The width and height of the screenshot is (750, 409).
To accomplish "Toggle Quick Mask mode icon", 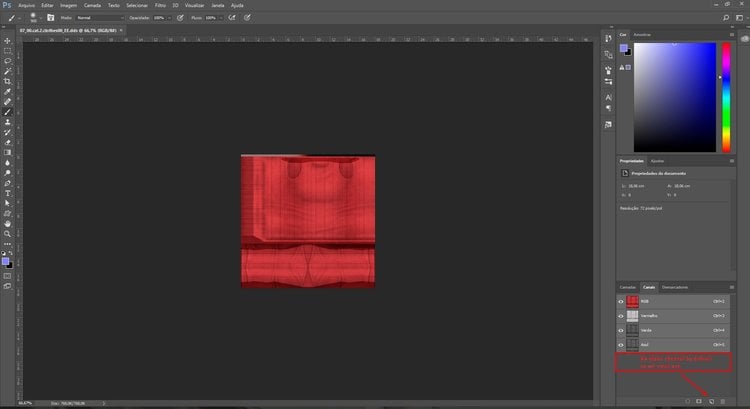I will (7, 276).
